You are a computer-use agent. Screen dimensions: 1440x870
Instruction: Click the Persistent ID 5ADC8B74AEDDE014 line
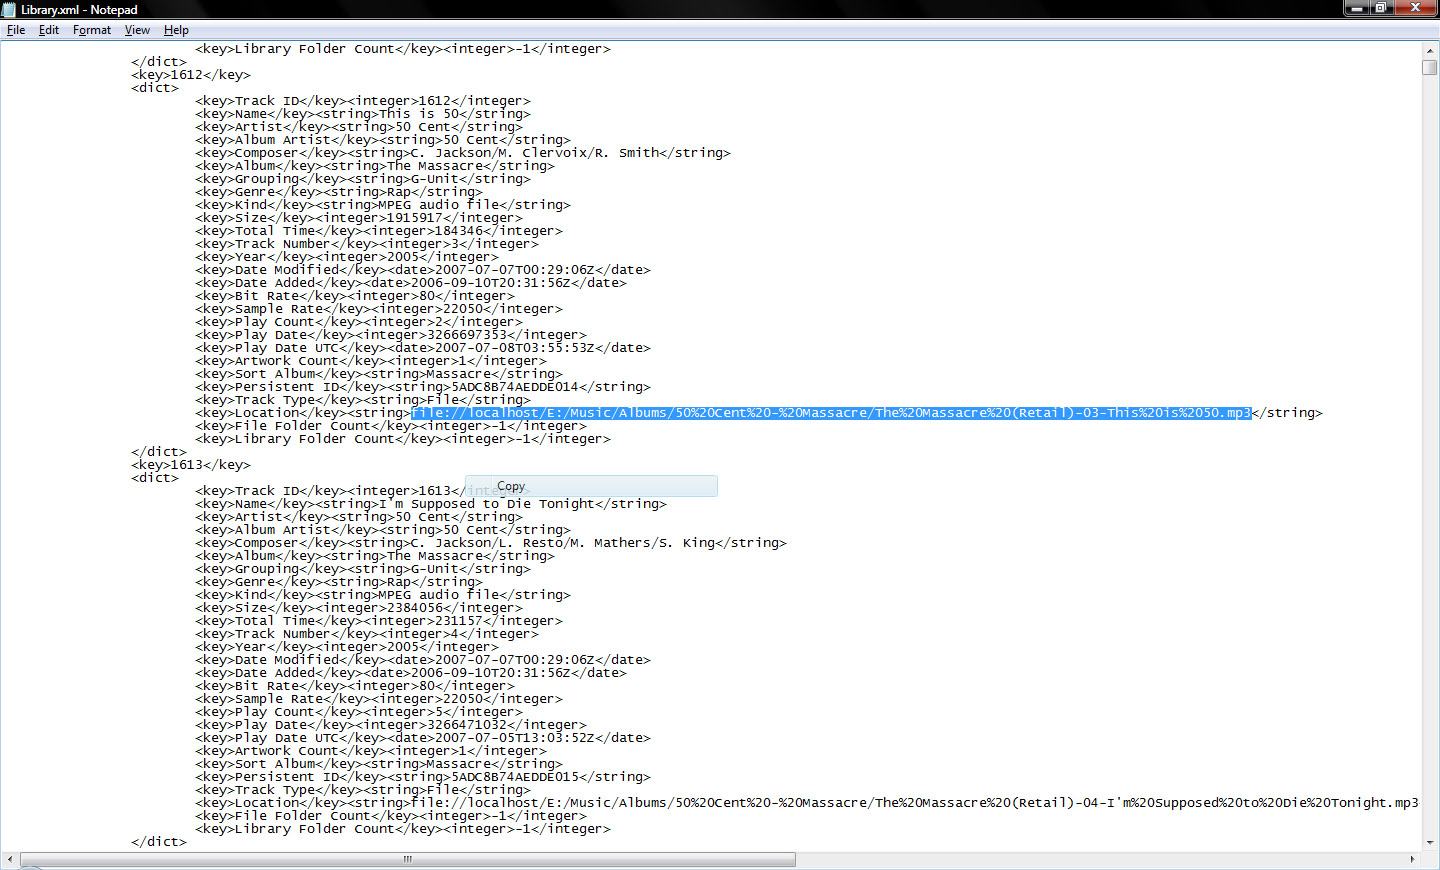pos(423,387)
